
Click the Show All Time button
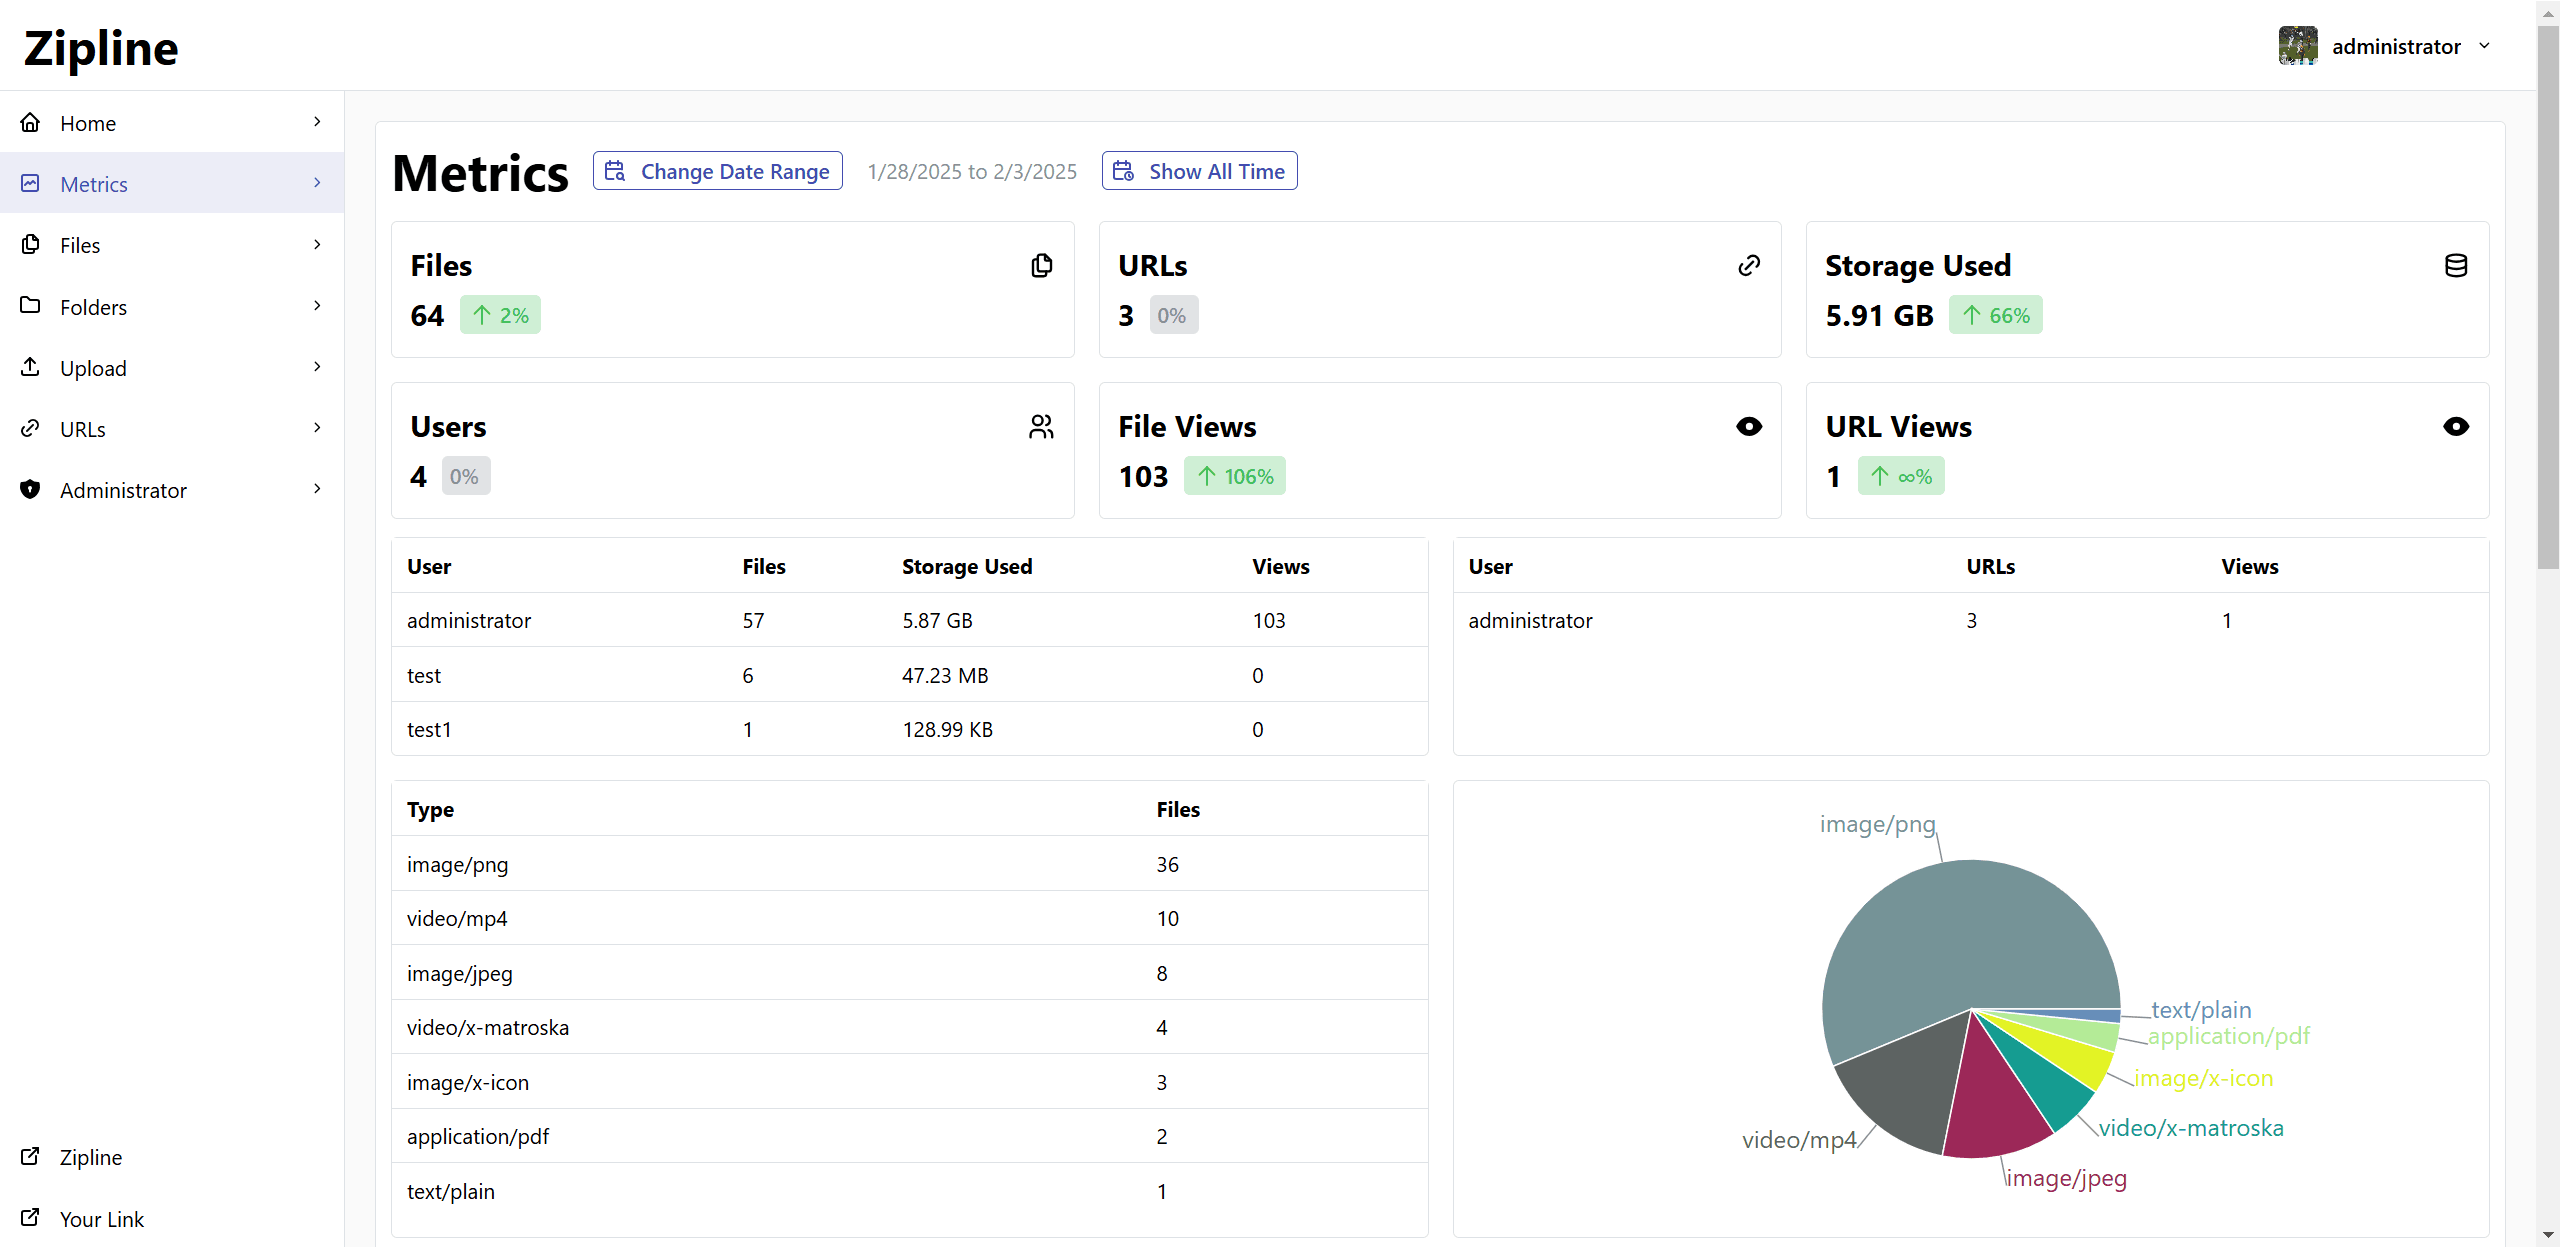1198,170
